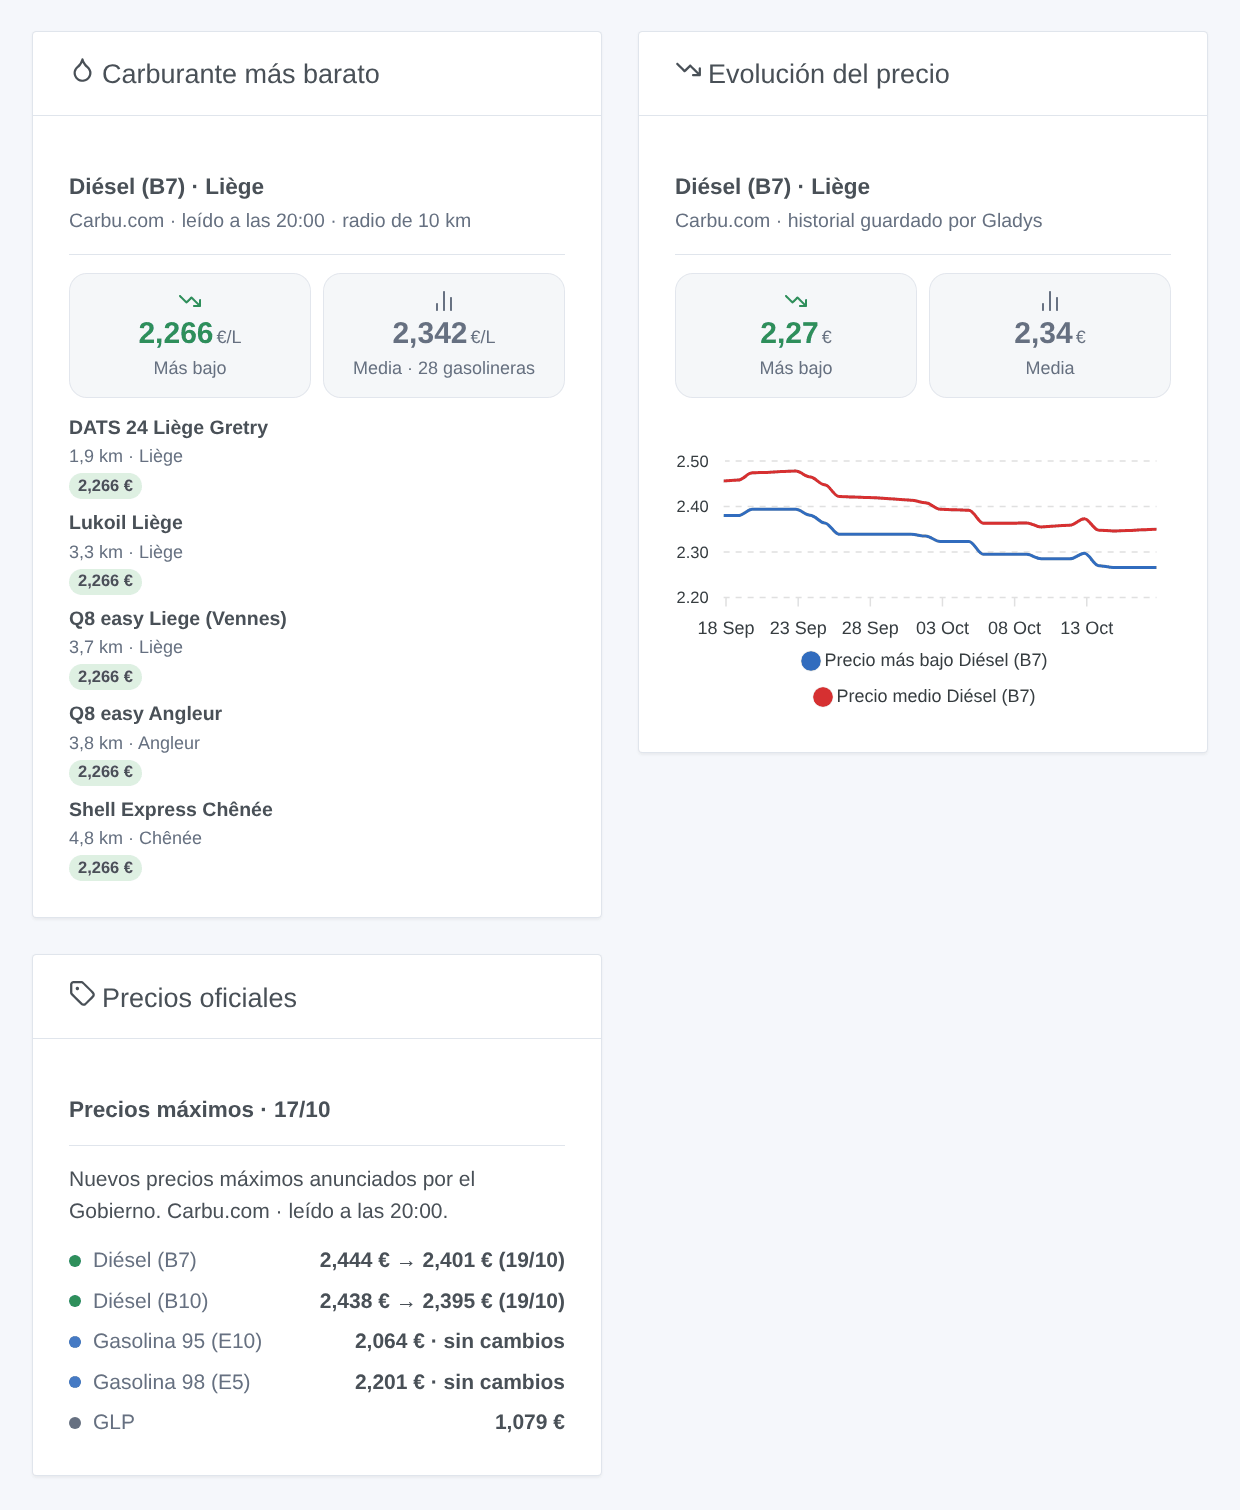Image resolution: width=1240 pixels, height=1510 pixels.
Task: Open the Q8 easy Liege (Vennes) station
Action: click(x=178, y=619)
